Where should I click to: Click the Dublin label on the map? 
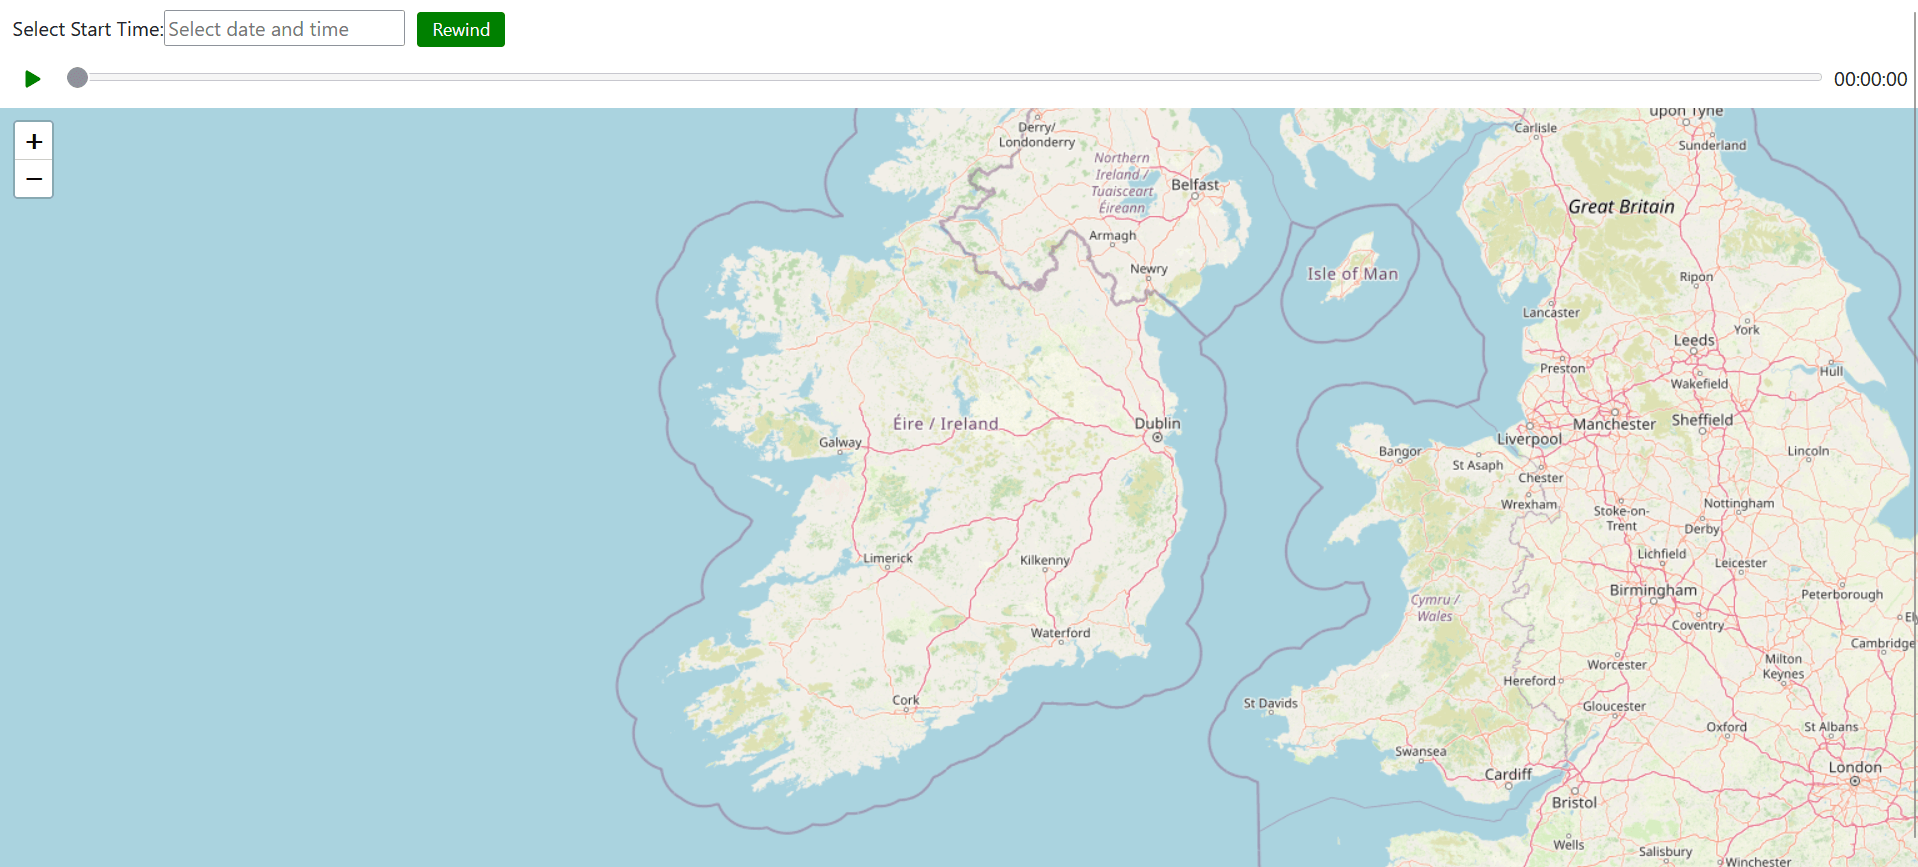(1157, 423)
